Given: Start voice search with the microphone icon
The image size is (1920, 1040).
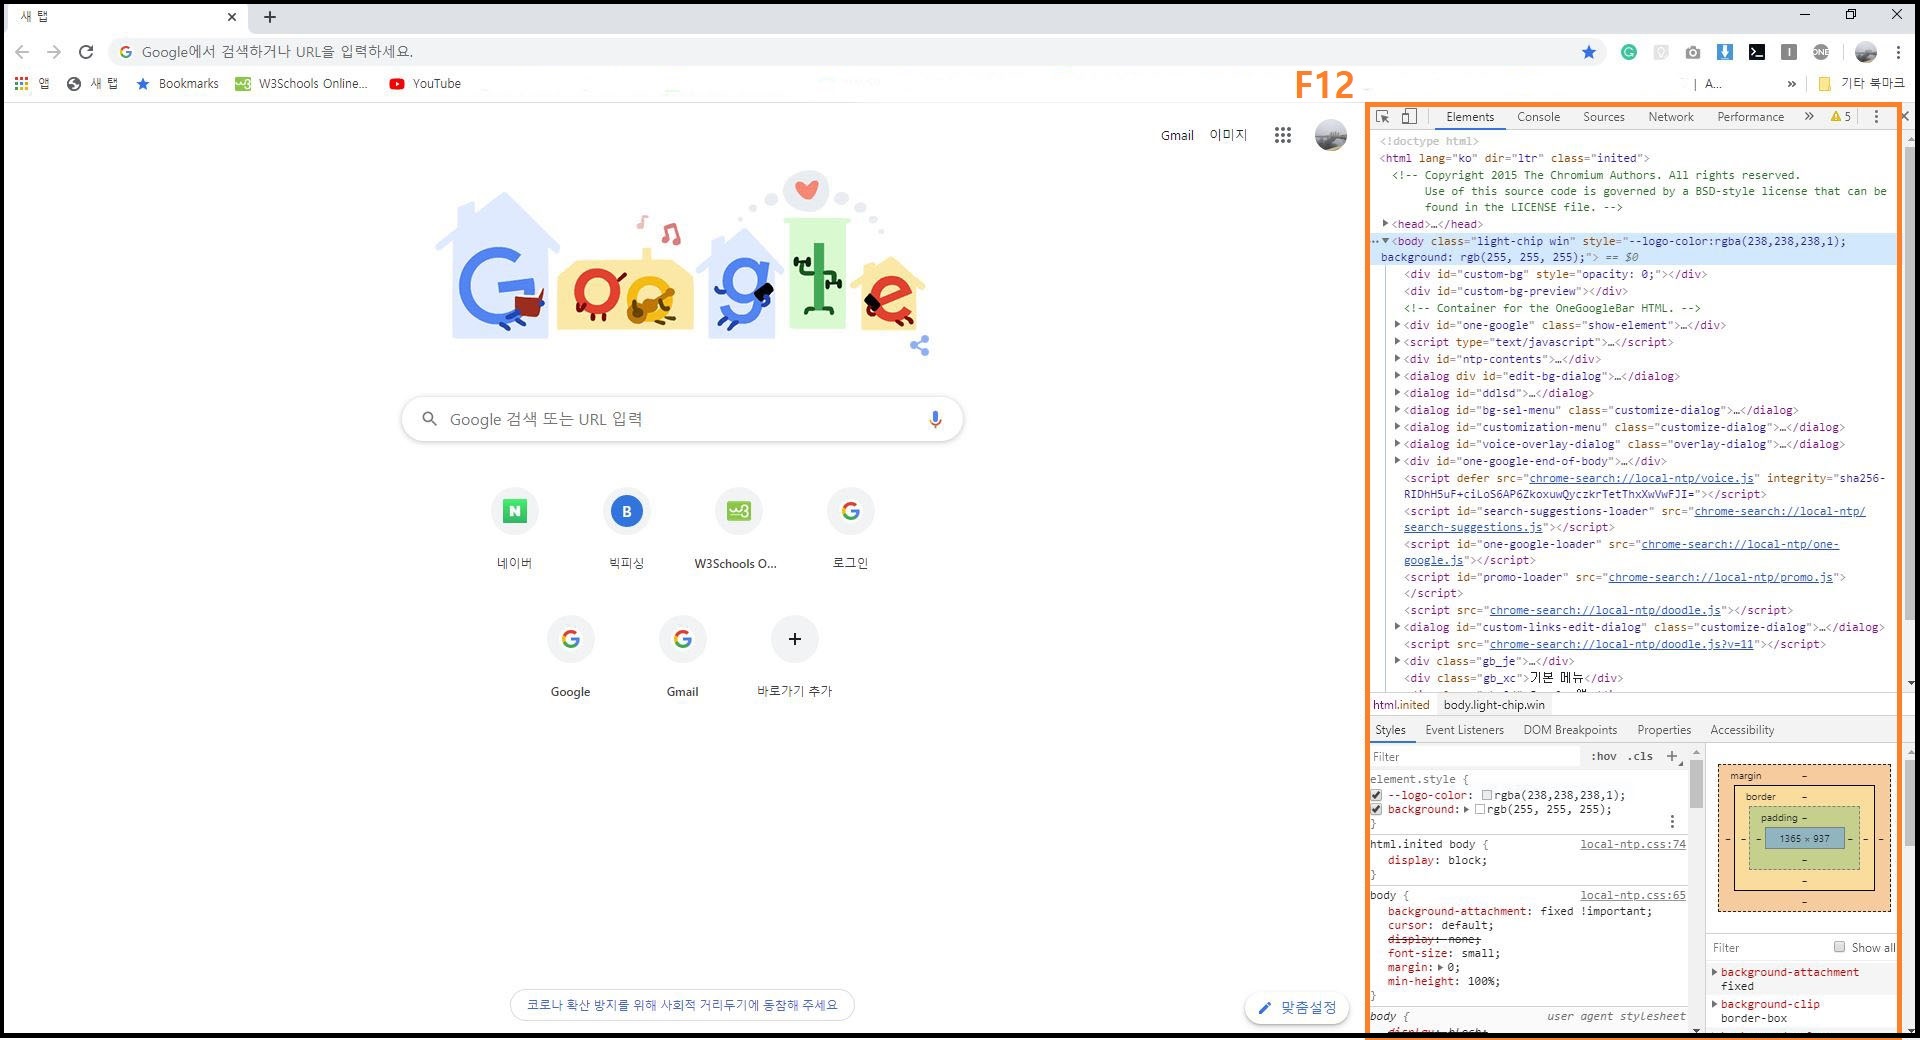Looking at the screenshot, I should [x=935, y=419].
